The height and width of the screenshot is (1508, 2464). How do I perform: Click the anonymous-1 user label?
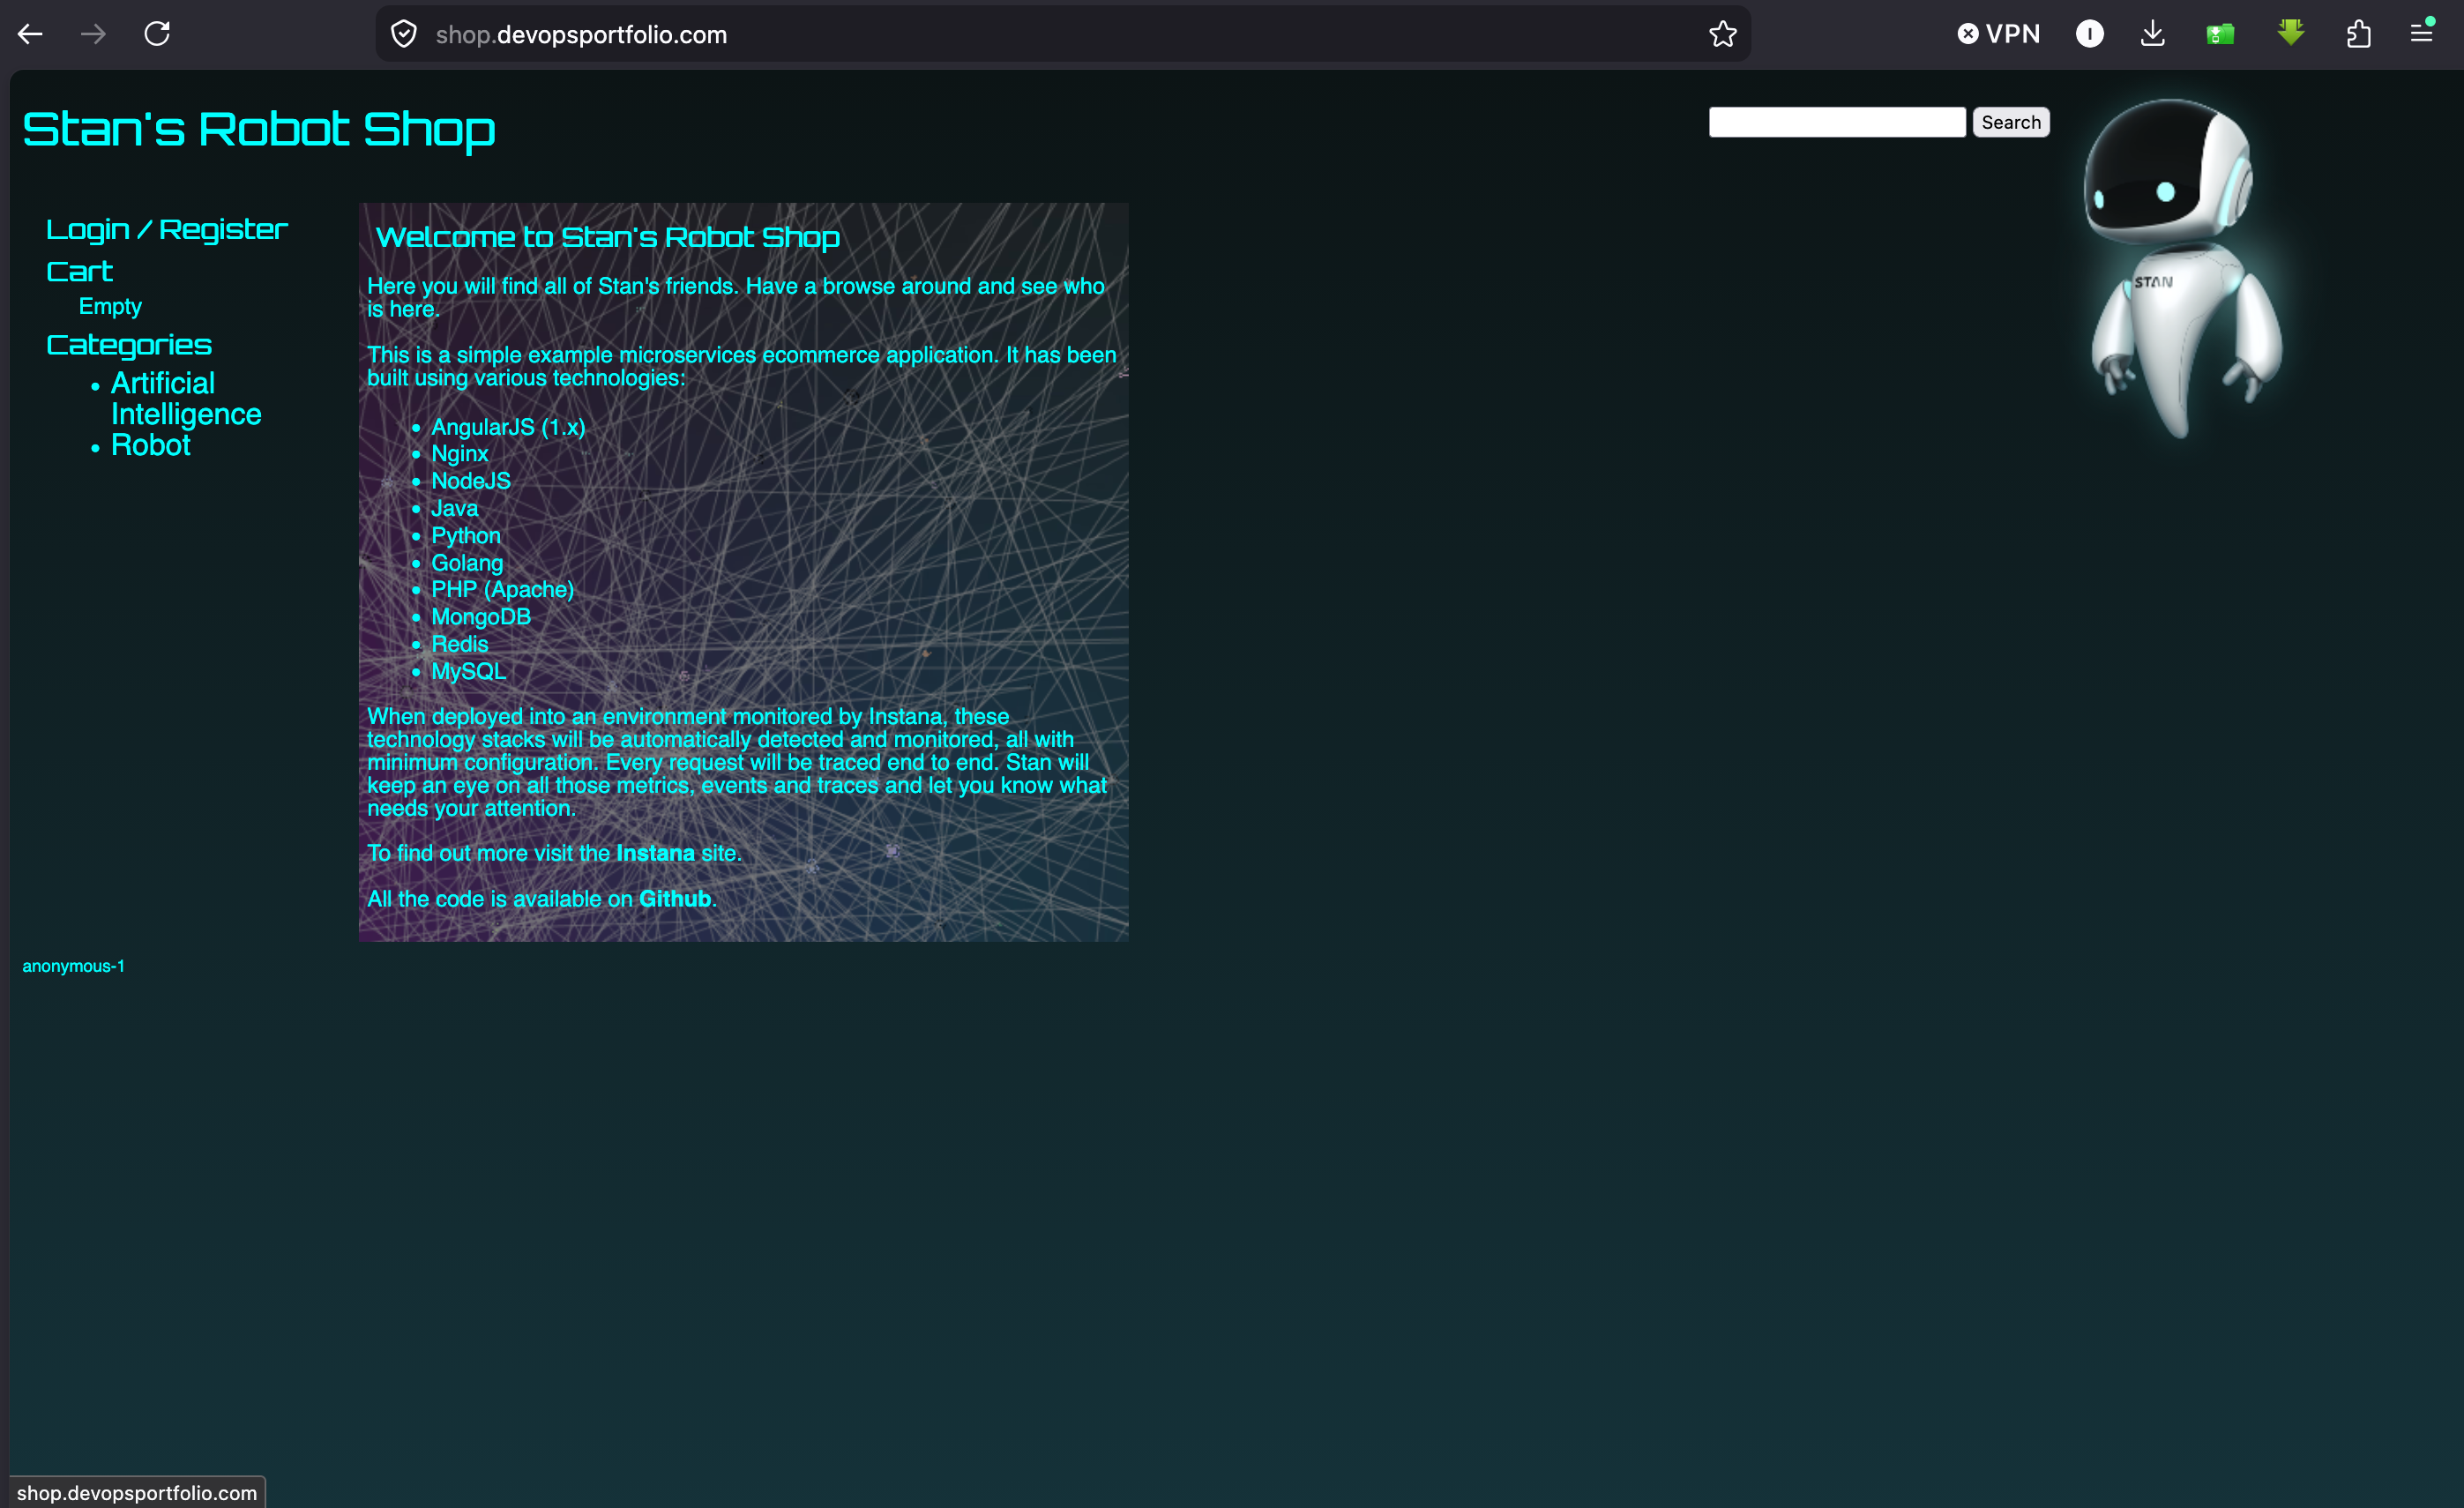pos(74,966)
